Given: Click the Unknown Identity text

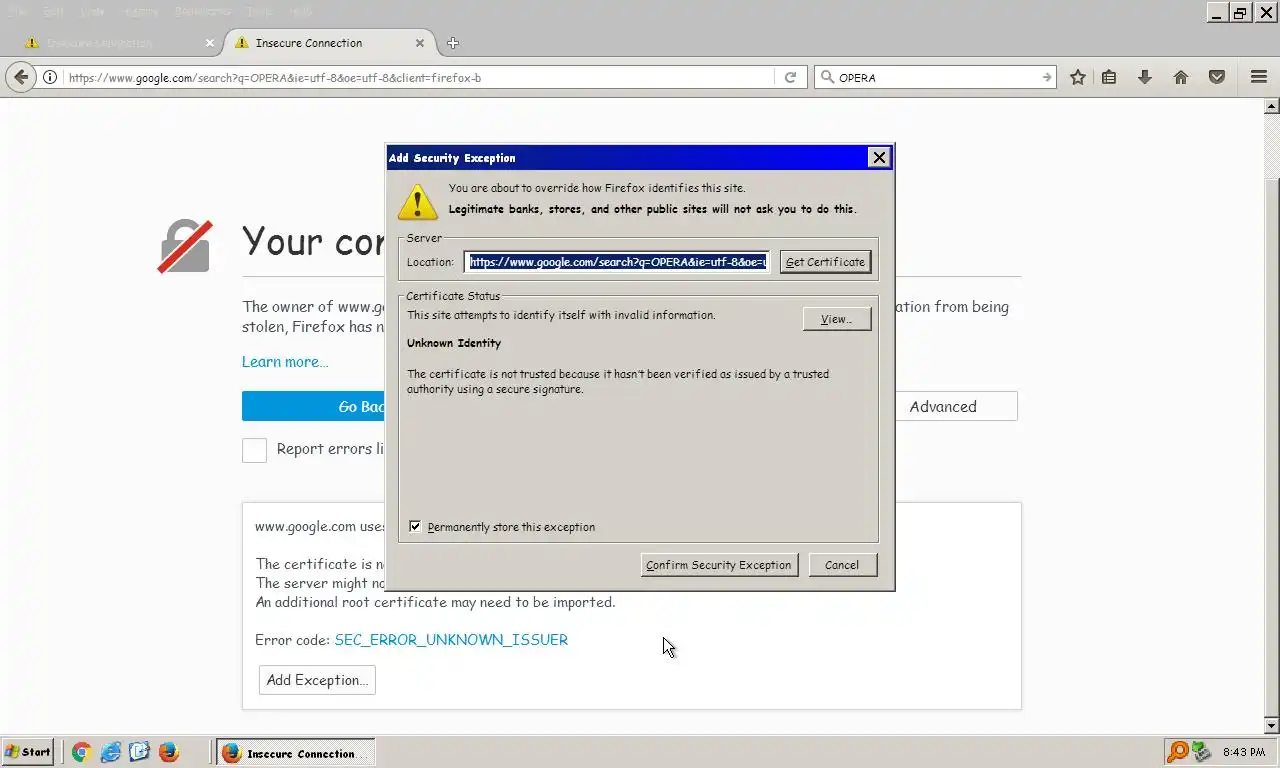Looking at the screenshot, I should [x=454, y=343].
